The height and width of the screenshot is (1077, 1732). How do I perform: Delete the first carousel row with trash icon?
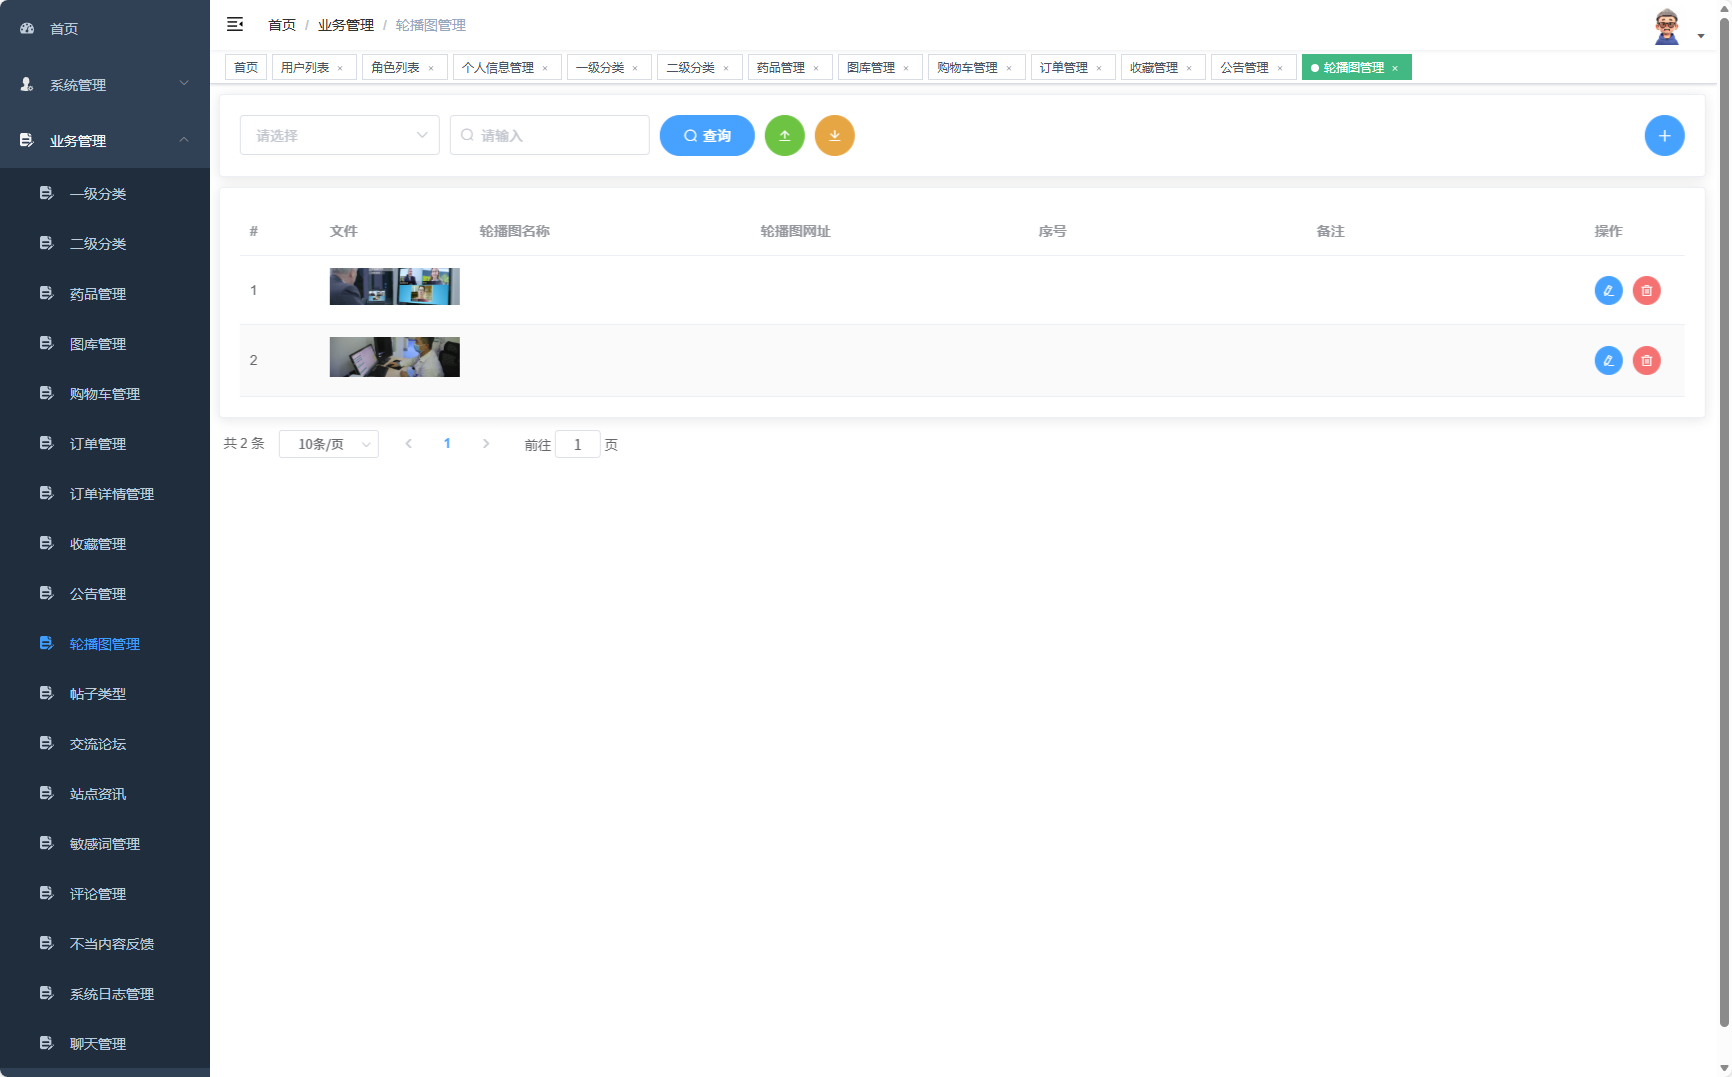pyautogui.click(x=1646, y=290)
